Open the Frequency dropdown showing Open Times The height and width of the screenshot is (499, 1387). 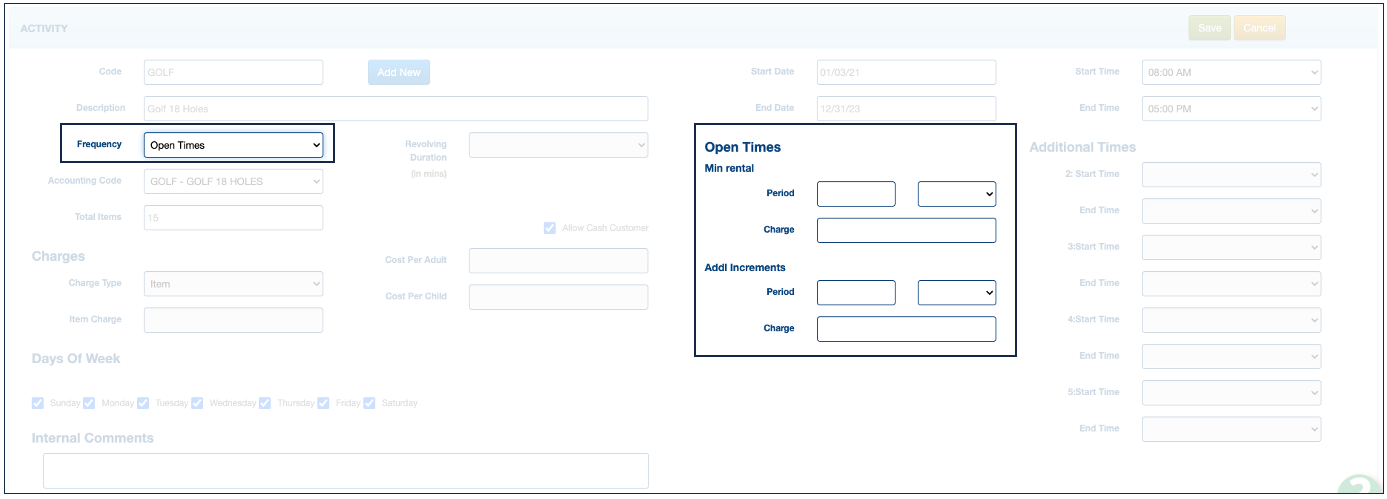(x=233, y=145)
